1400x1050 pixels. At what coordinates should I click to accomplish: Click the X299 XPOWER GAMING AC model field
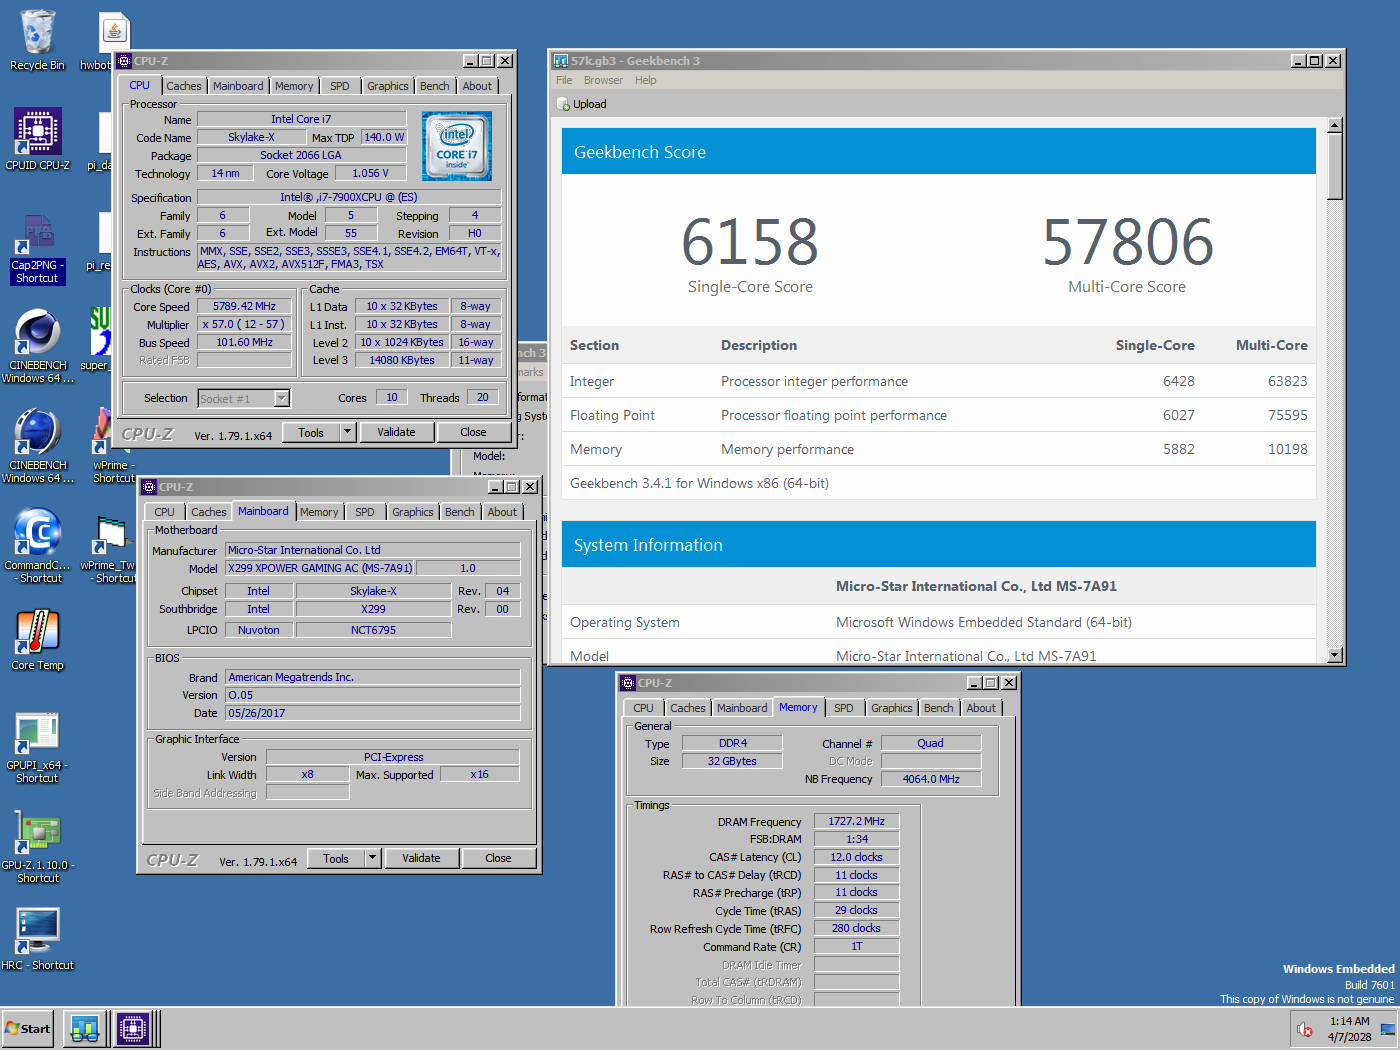tap(320, 568)
